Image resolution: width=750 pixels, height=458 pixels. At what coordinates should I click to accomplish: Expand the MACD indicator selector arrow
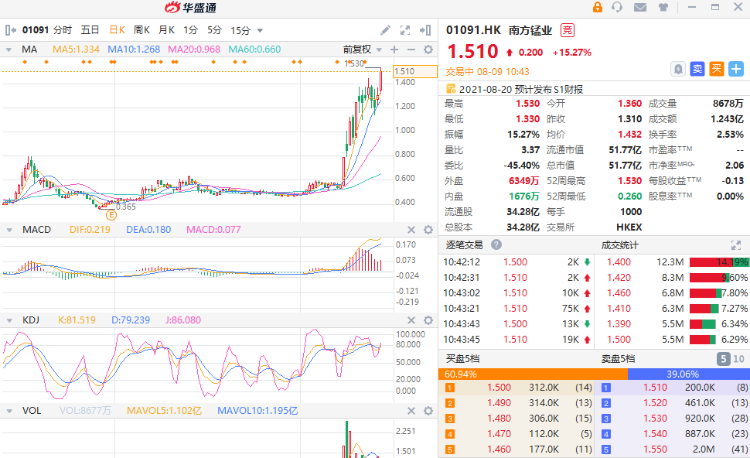pos(11,230)
